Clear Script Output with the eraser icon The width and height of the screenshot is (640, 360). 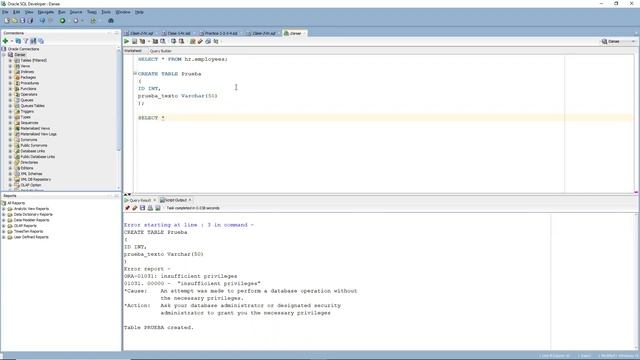click(135, 208)
